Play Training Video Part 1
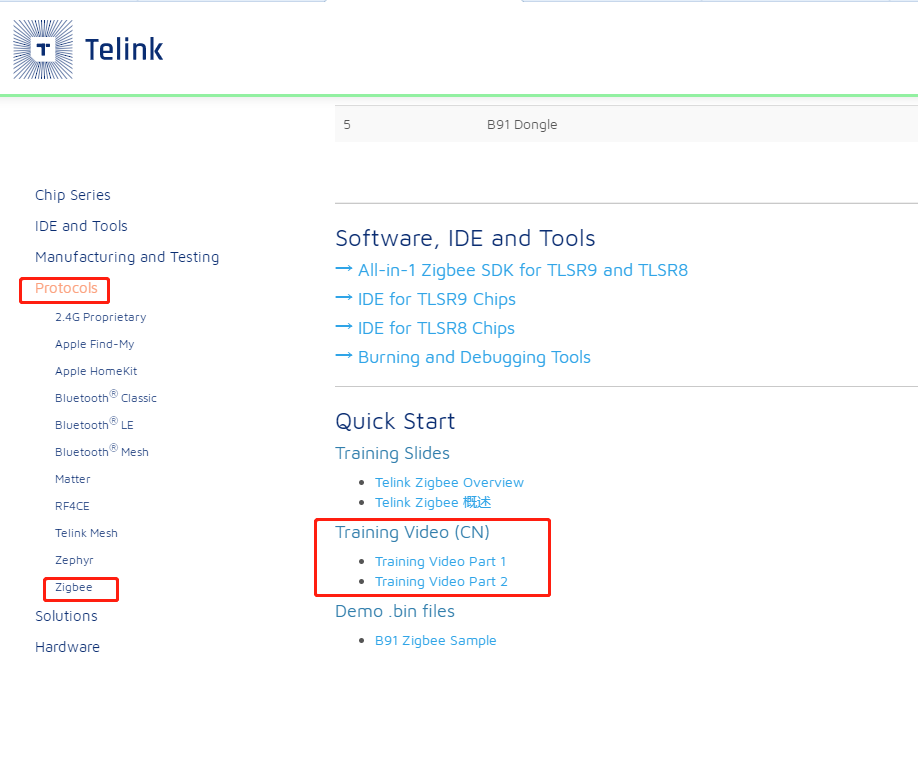This screenshot has height=764, width=918. click(440, 561)
